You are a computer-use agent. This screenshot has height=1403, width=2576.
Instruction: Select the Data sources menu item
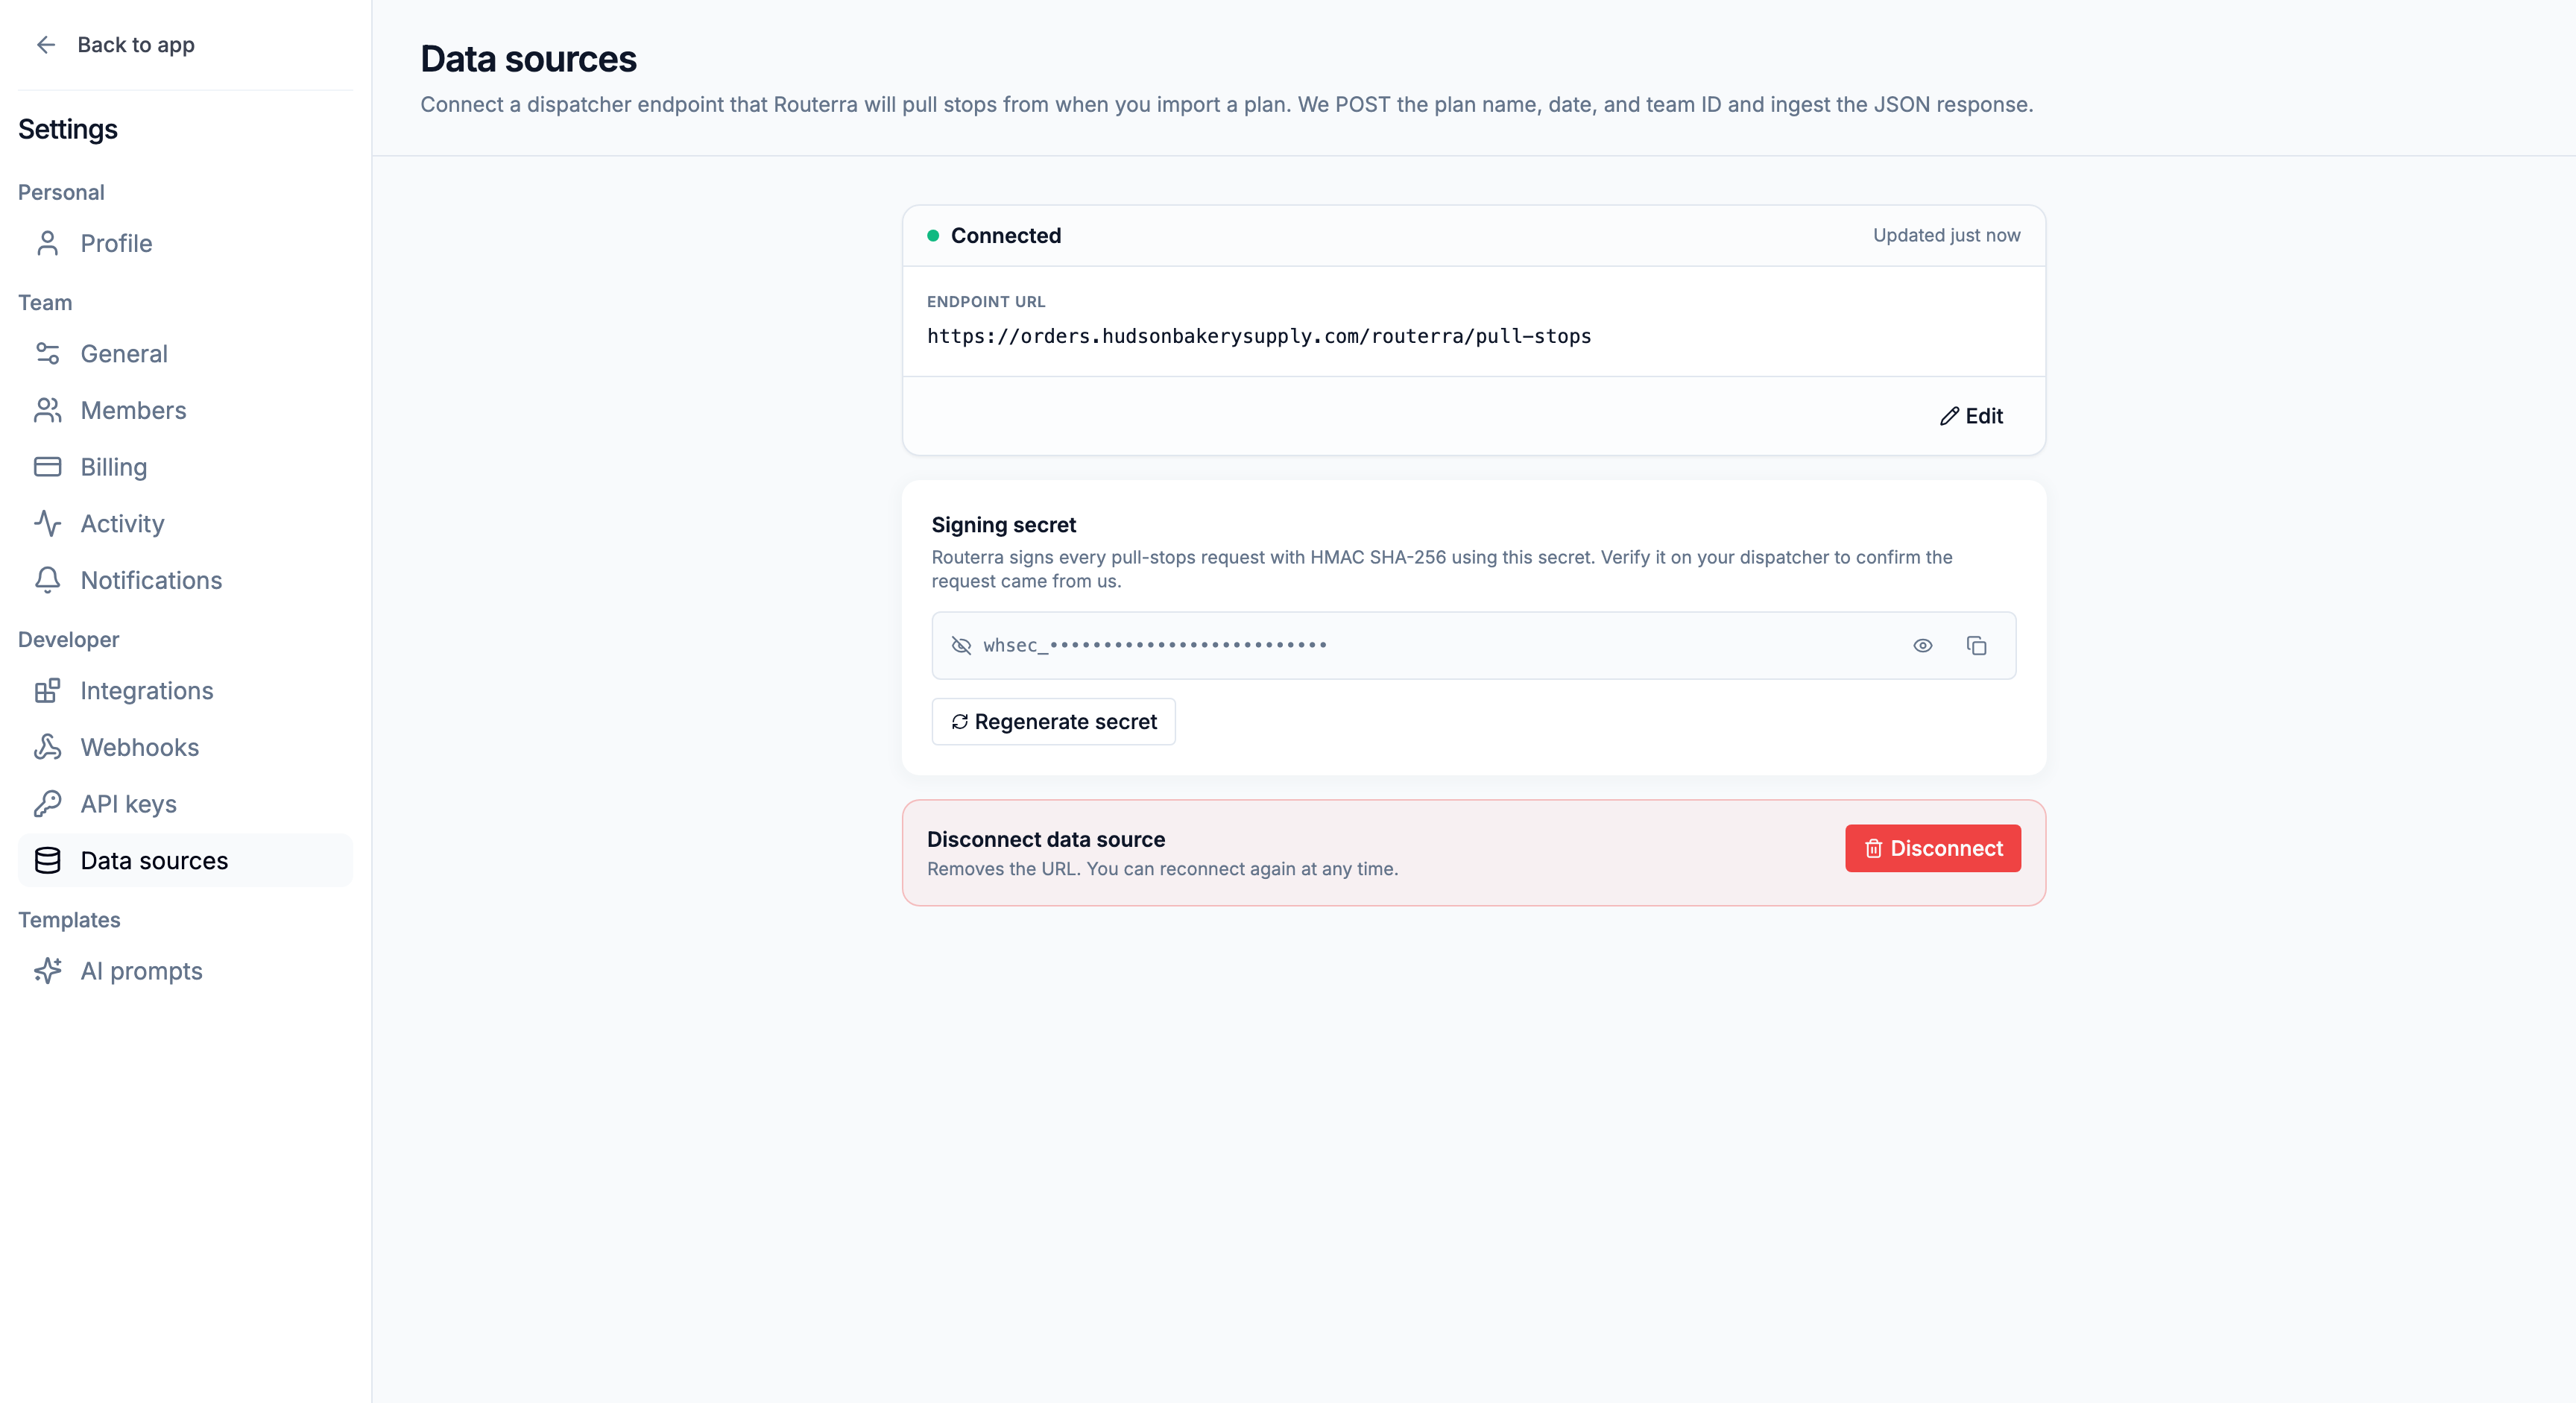coord(185,860)
